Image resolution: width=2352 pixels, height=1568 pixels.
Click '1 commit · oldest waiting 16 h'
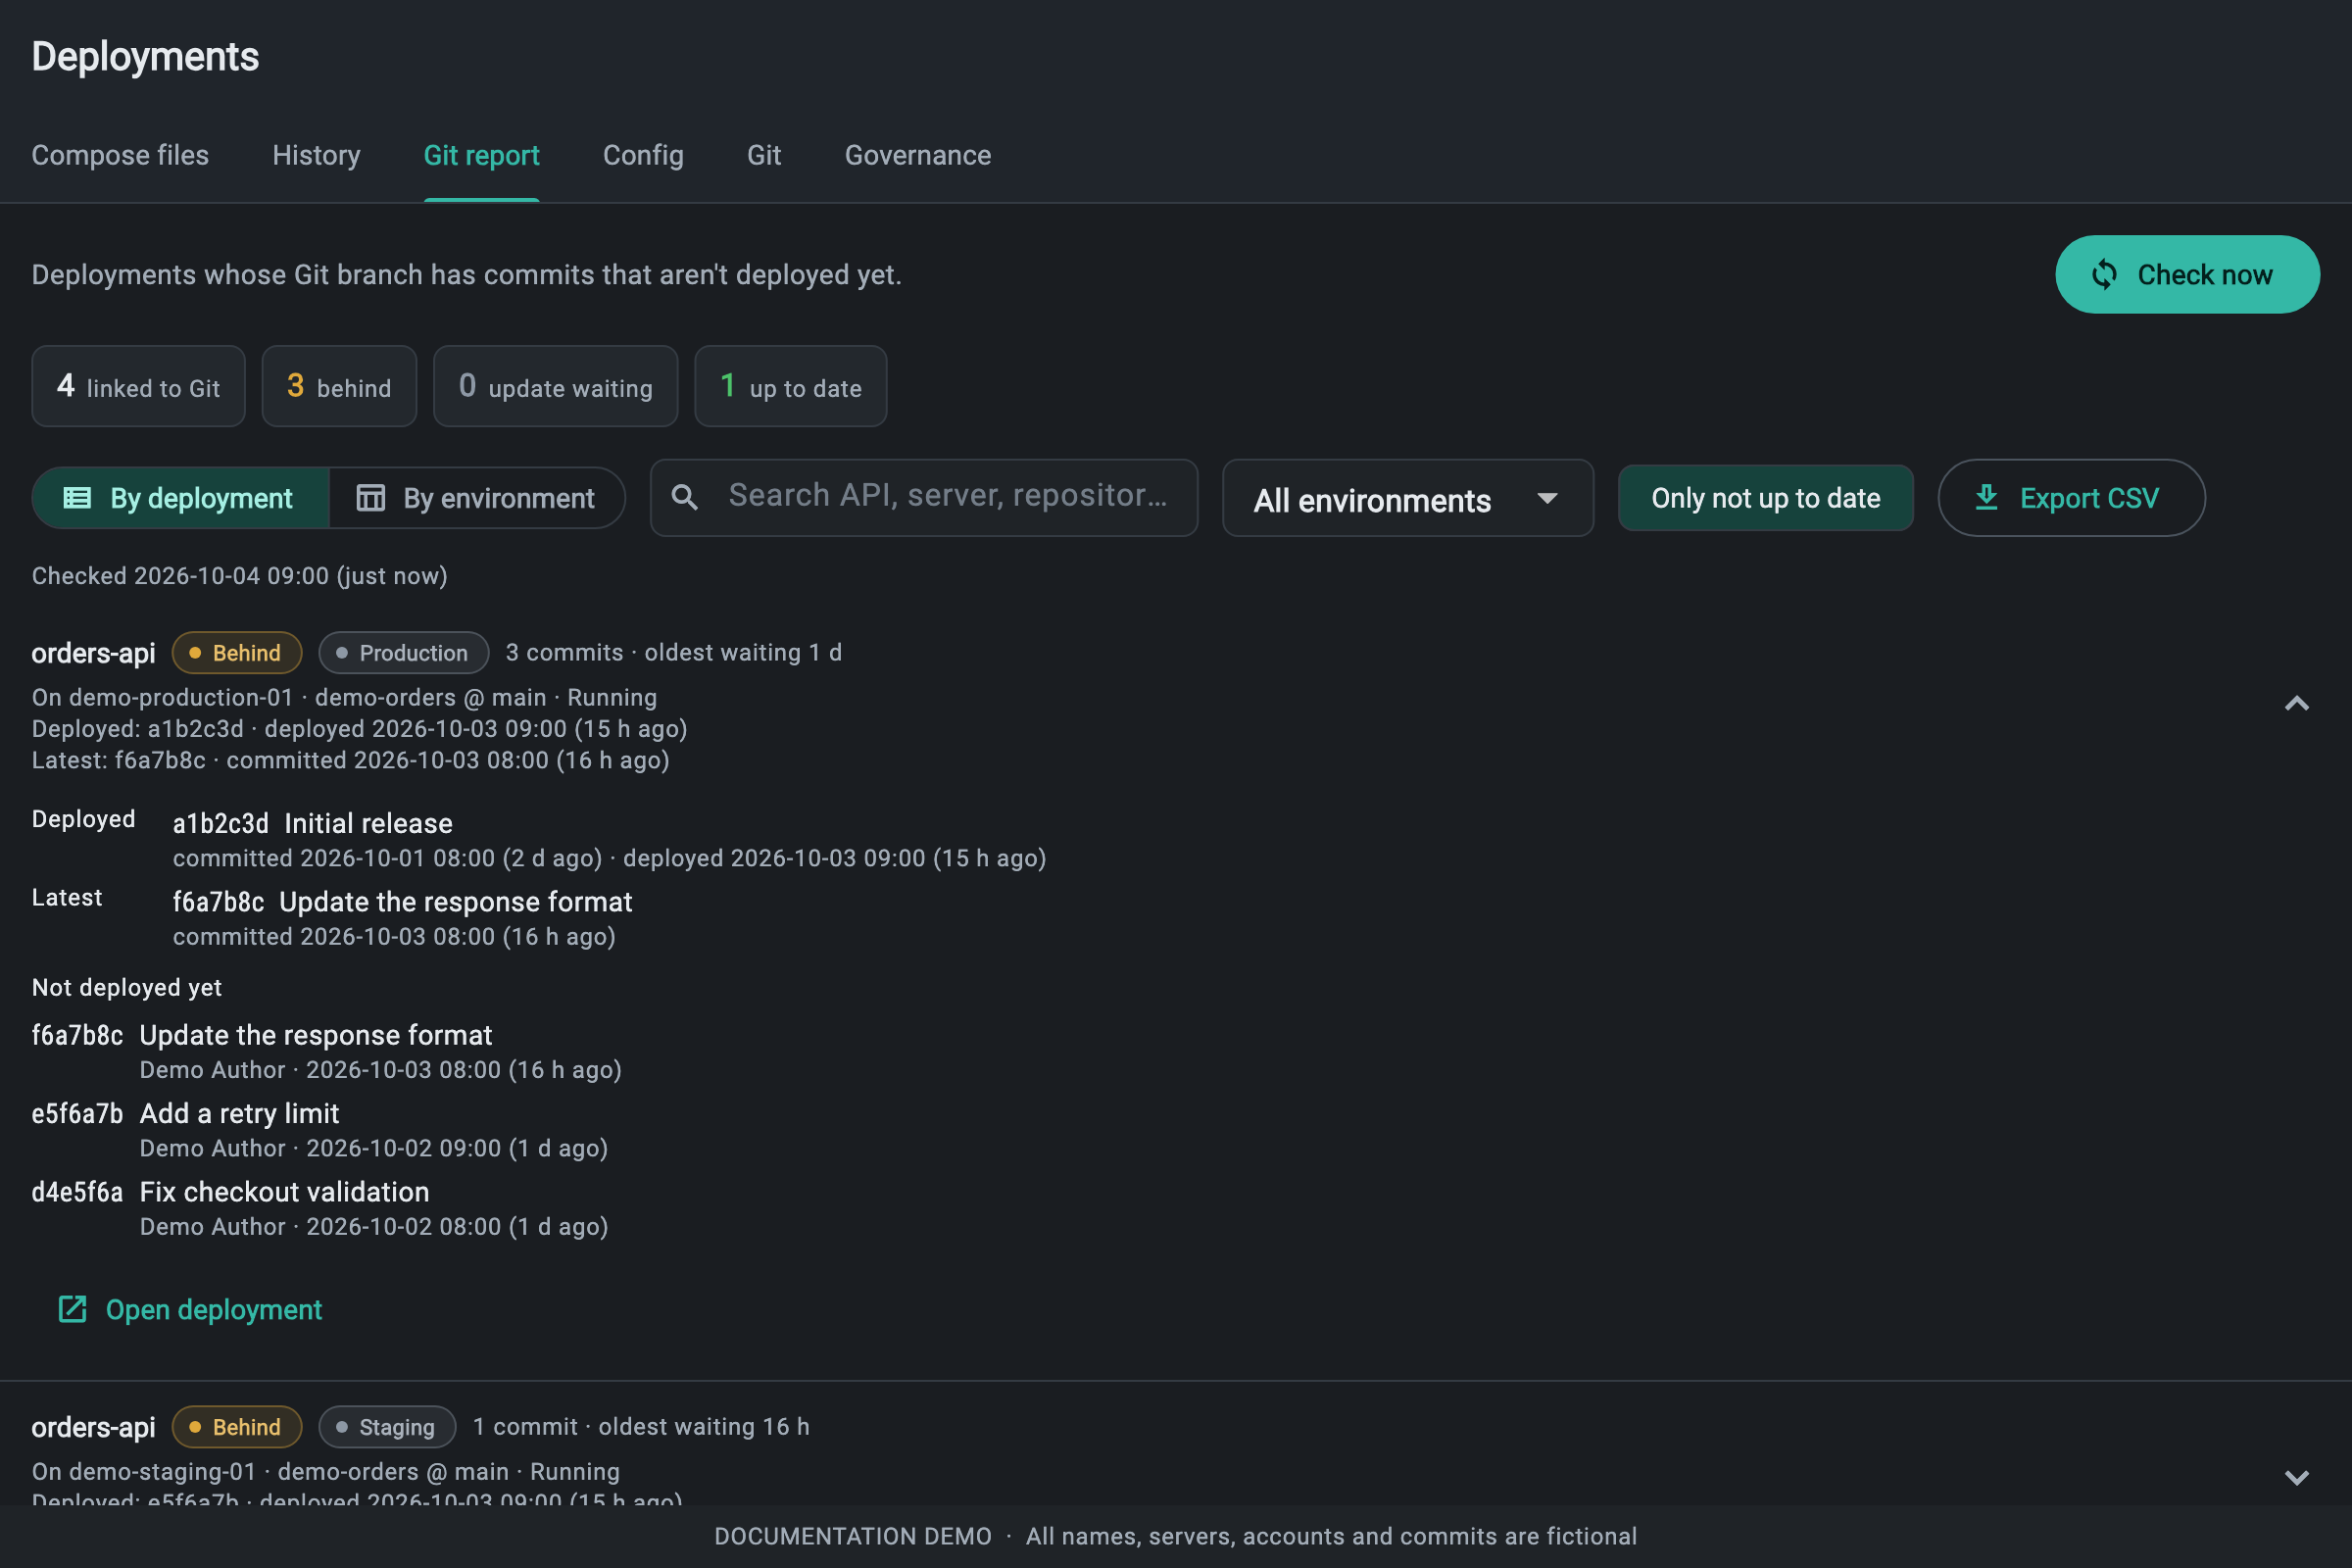[641, 1426]
